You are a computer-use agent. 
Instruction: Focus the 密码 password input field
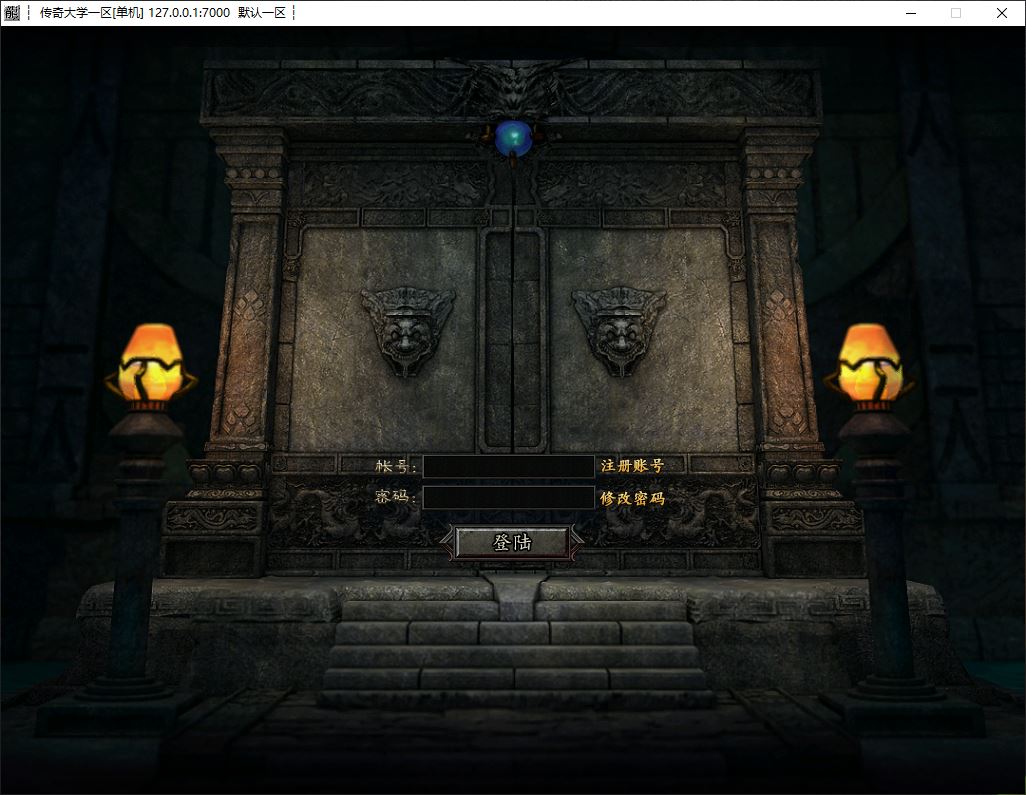508,497
